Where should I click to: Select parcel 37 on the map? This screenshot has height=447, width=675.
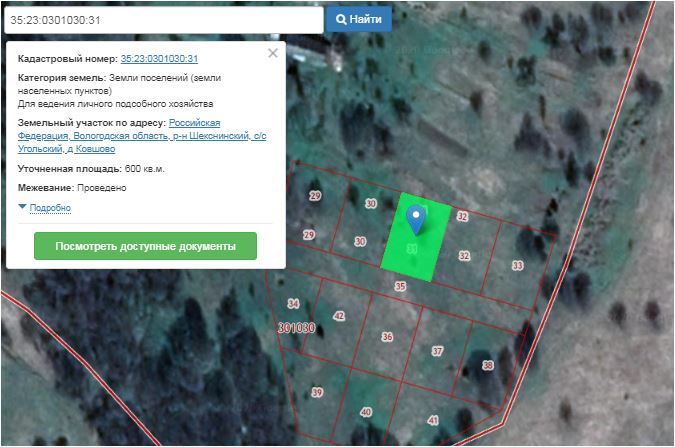click(x=437, y=351)
